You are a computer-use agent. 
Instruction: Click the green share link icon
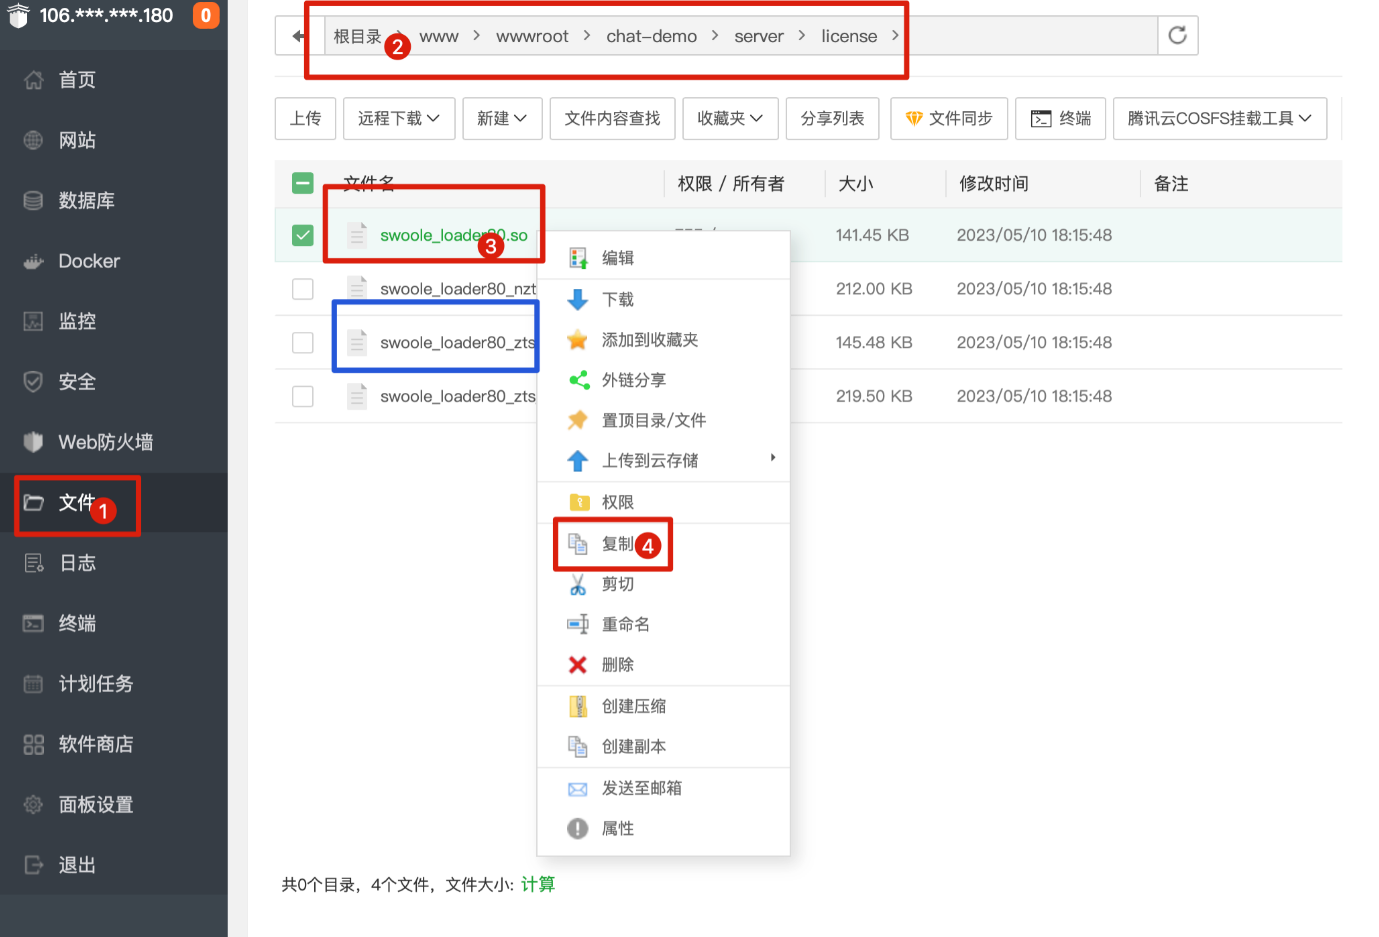(578, 380)
